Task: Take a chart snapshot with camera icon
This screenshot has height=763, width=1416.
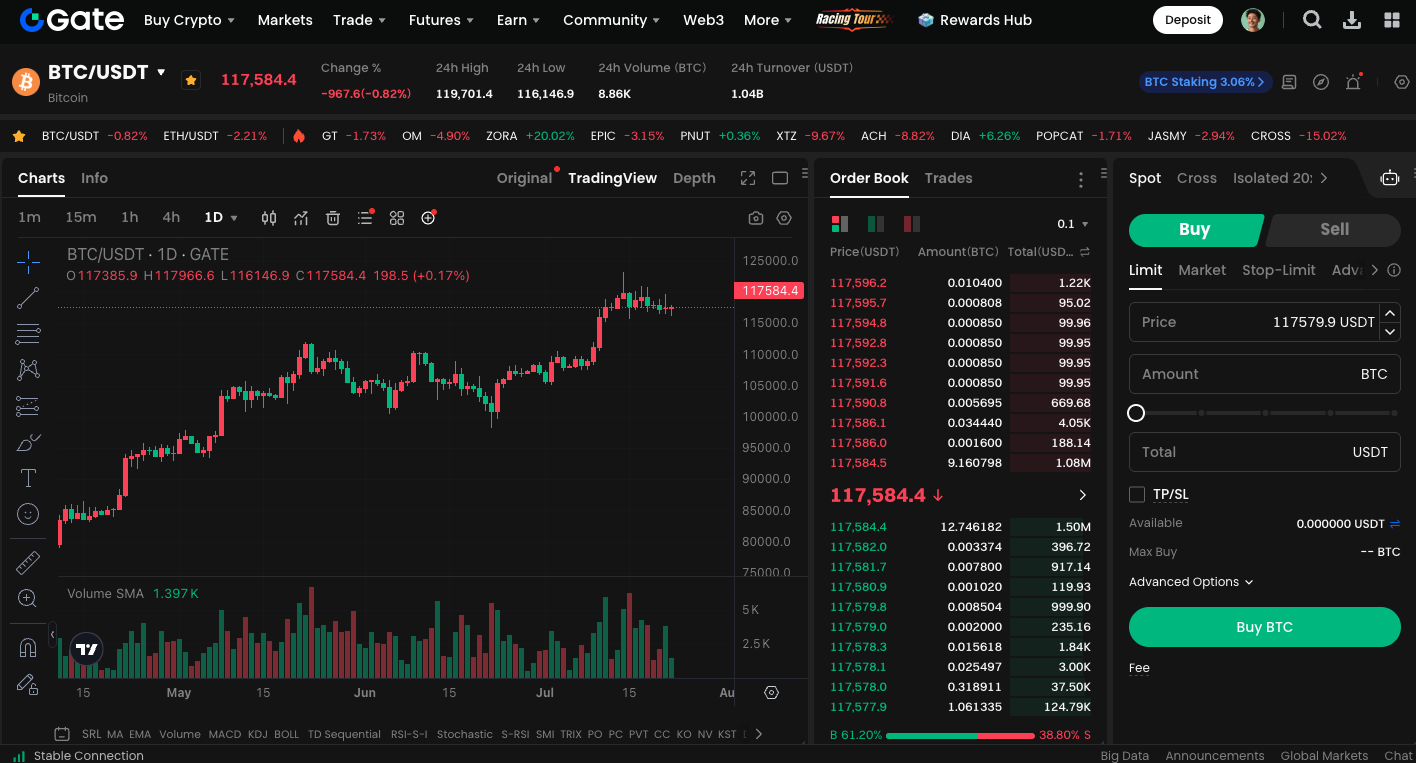Action: [756, 218]
